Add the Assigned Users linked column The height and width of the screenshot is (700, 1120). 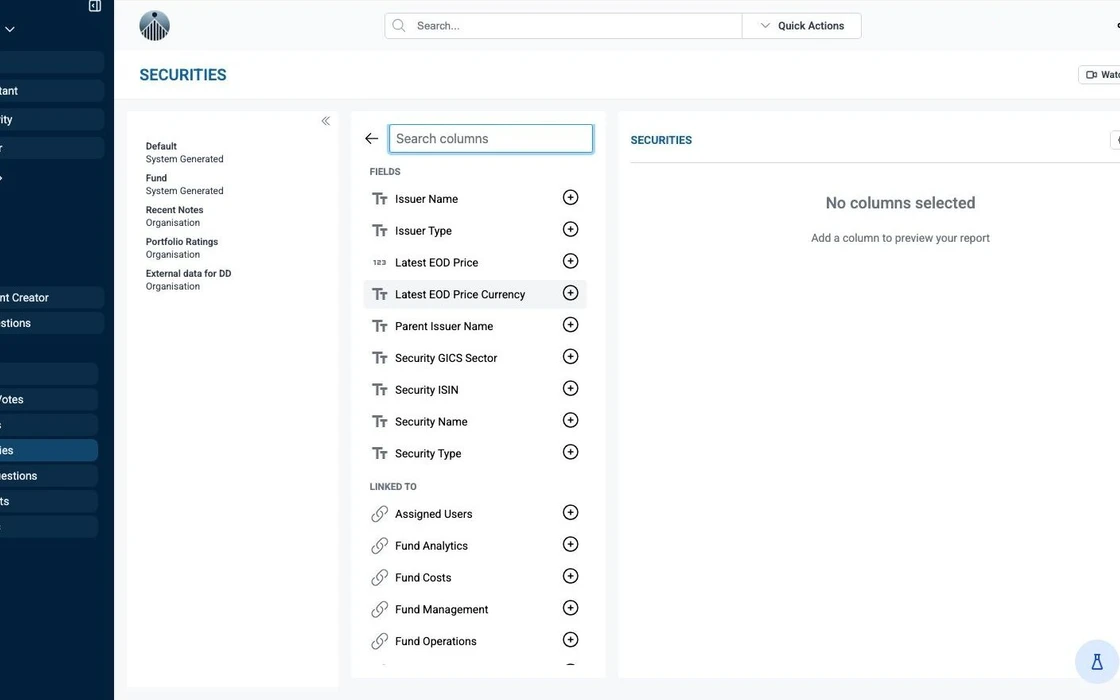[x=570, y=513]
